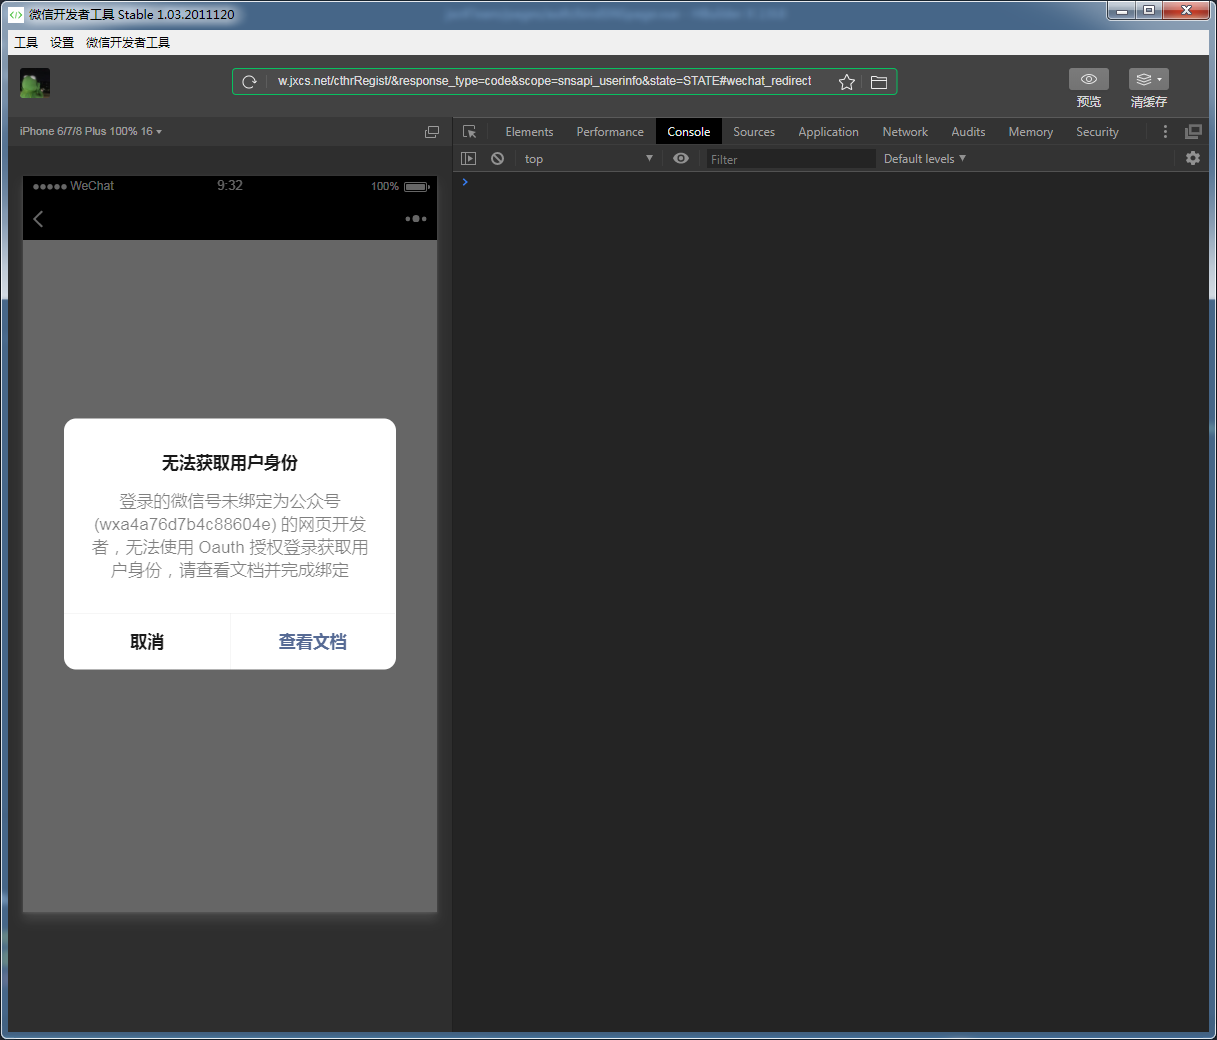
Task: Select the Console tab
Action: coord(689,132)
